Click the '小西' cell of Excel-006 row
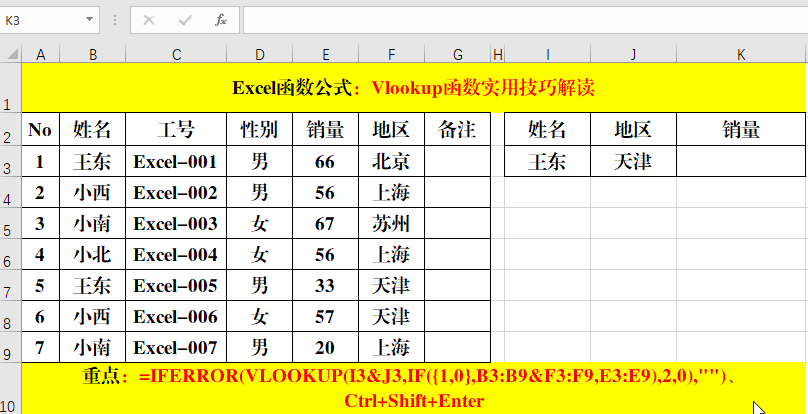This screenshot has height=414, width=808. 93,317
